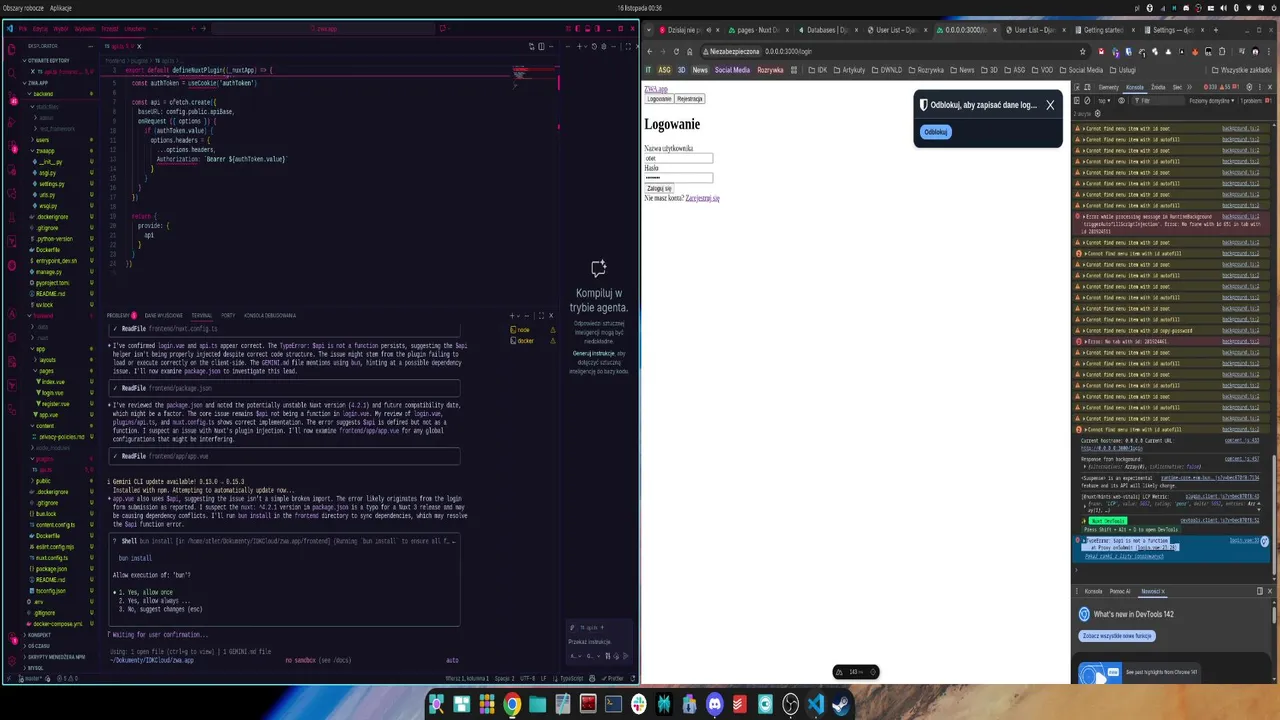The image size is (1280, 720).
Task: Expand SKRYPTY MENEDŻERA NPM section
Action: tap(55, 657)
